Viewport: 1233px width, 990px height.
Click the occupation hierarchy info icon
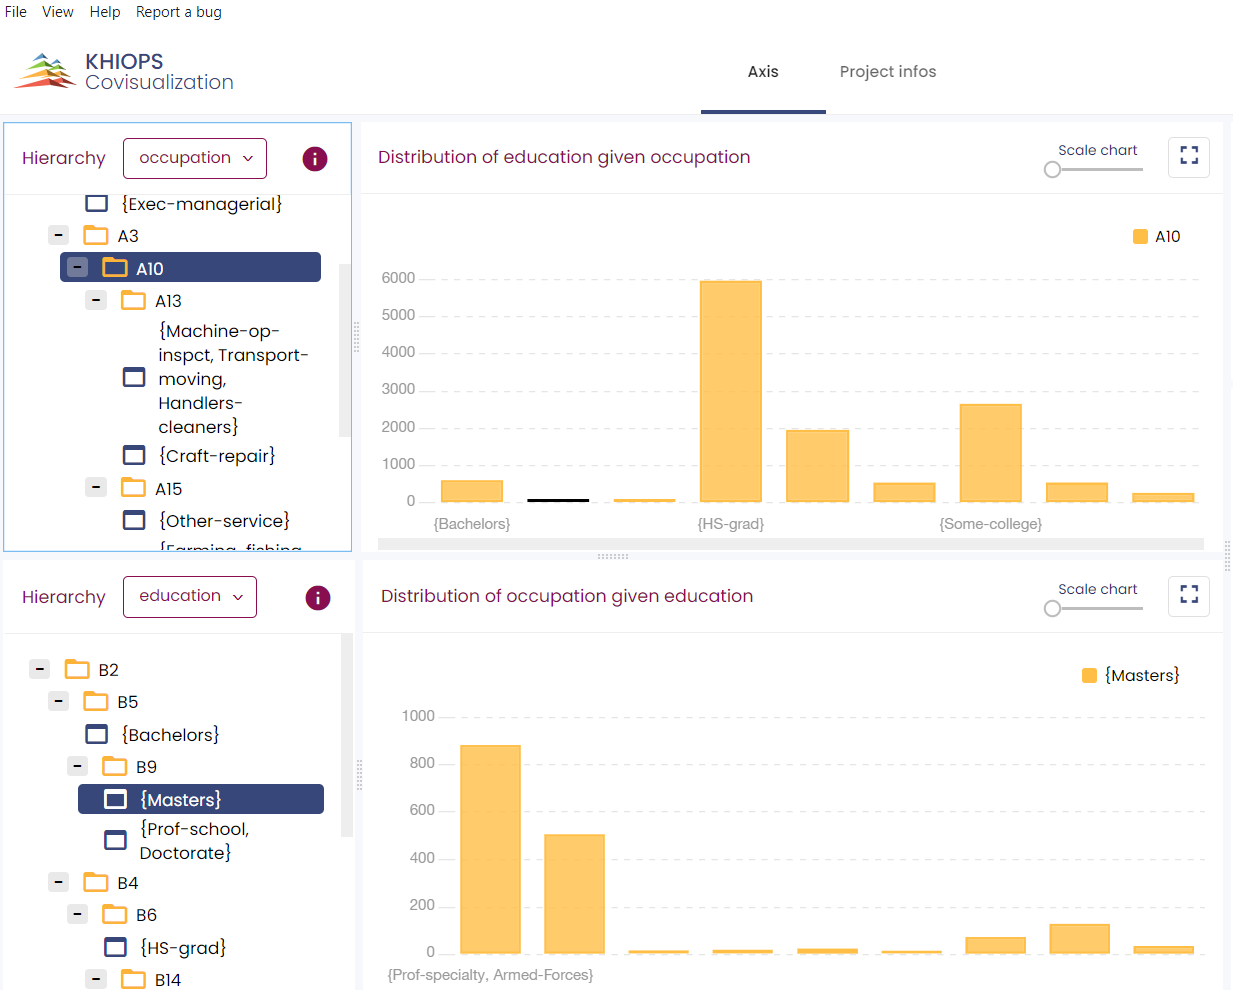pyautogui.click(x=315, y=159)
